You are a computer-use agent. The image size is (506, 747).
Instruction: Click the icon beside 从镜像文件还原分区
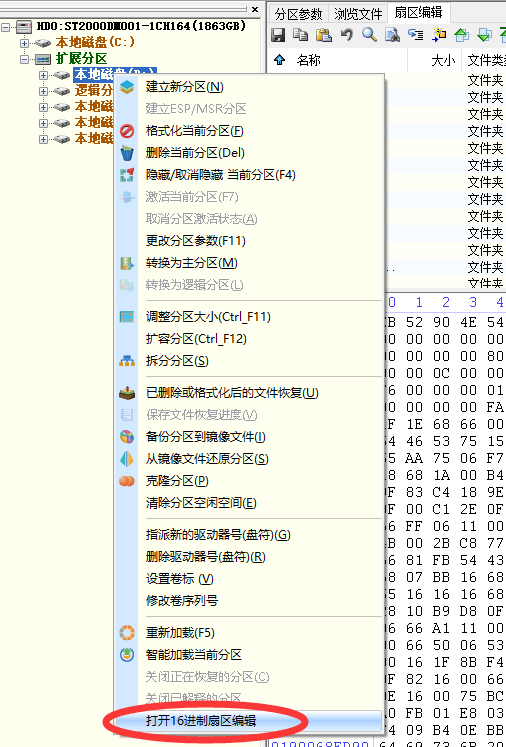pyautogui.click(x=127, y=459)
